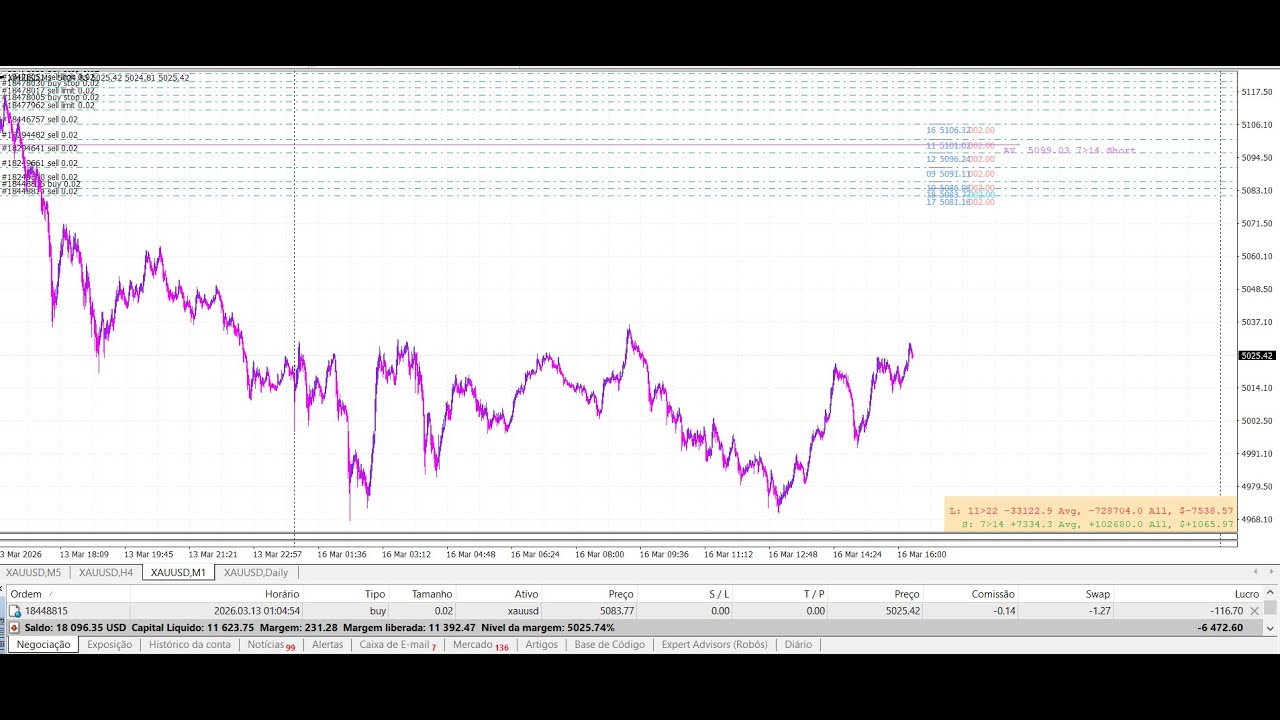Select the XAUUSD,M1 chart tab
The height and width of the screenshot is (720, 1280).
(178, 573)
